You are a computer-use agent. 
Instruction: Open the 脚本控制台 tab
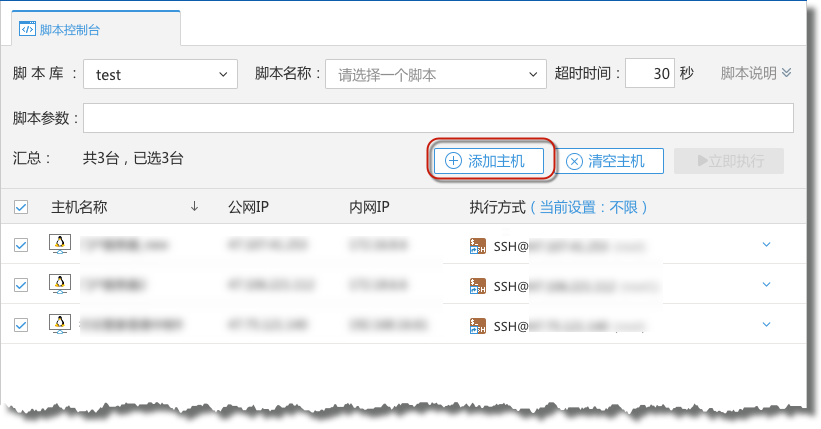(96, 29)
